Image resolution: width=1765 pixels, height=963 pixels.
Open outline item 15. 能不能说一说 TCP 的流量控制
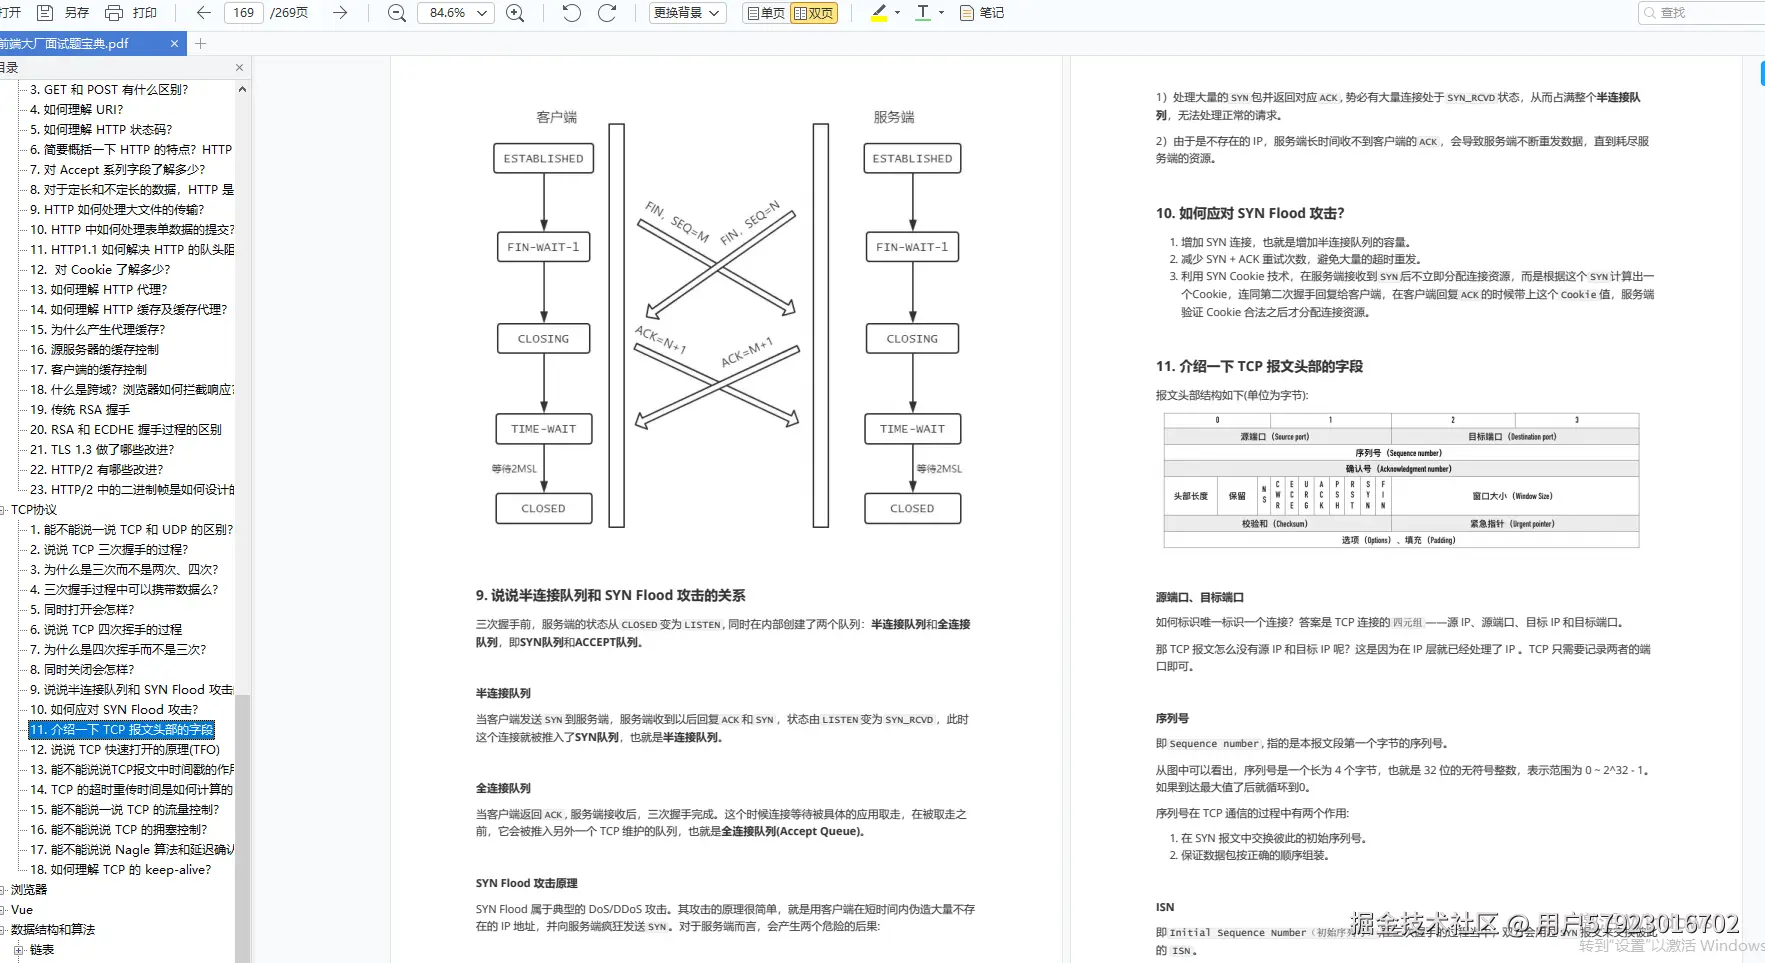[125, 810]
